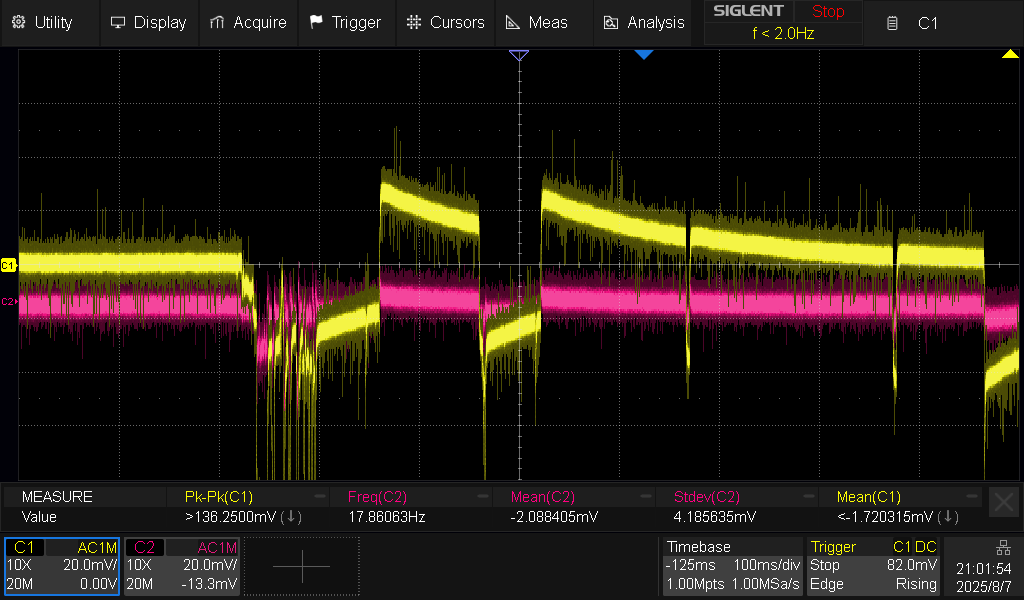Remove the Pk-Pk(C1) measurement using minus icon

coord(319,497)
